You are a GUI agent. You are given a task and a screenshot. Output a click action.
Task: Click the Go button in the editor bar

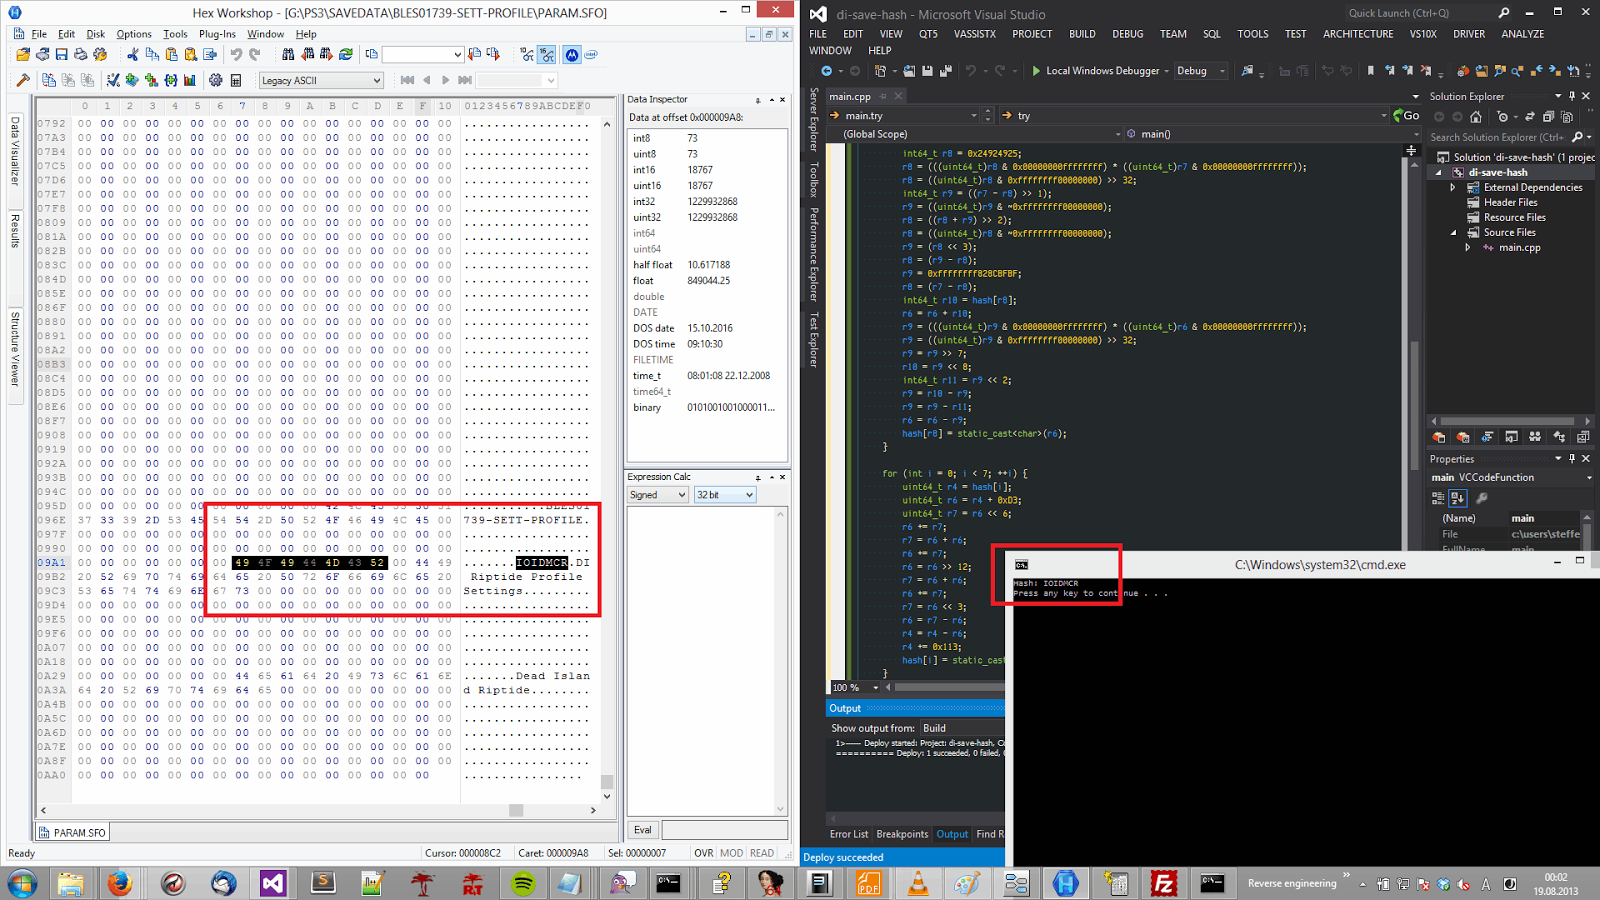click(x=1406, y=116)
